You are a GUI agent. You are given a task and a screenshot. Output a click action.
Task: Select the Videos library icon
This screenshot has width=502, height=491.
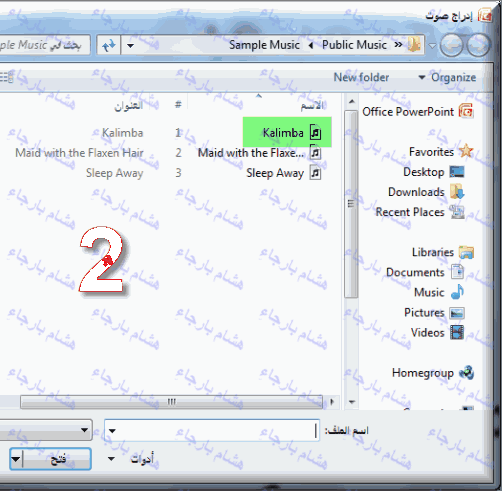457,332
